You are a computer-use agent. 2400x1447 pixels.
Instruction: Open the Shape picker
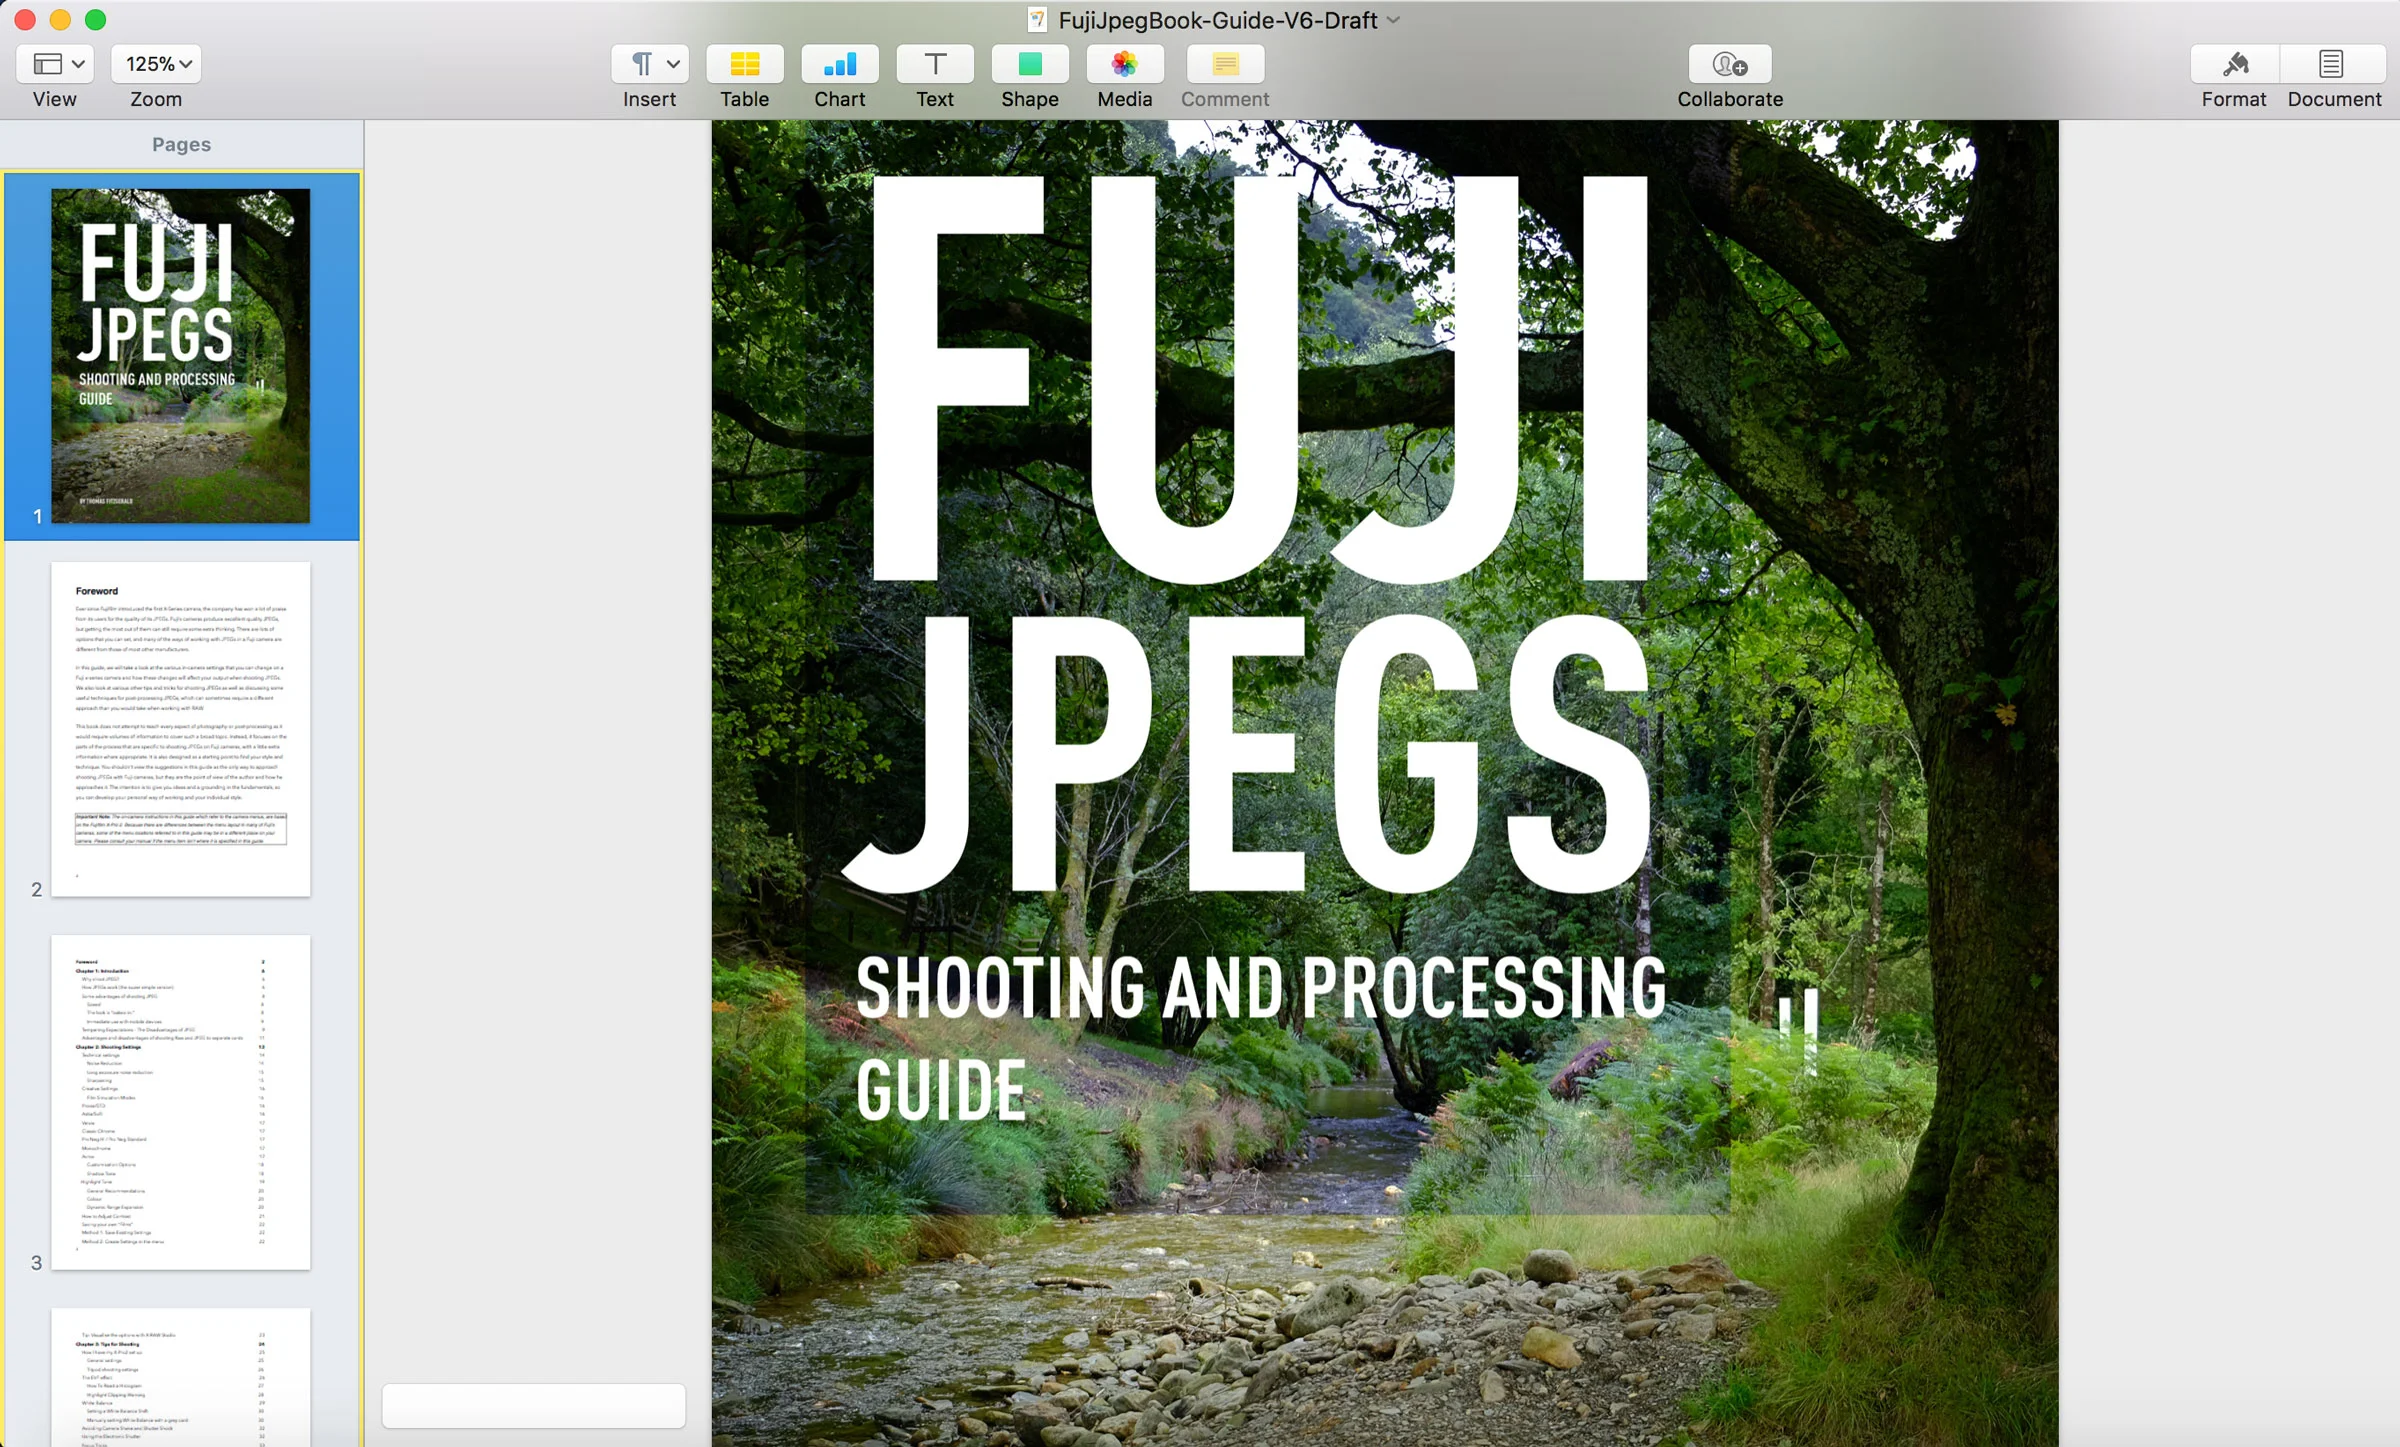[x=1030, y=64]
